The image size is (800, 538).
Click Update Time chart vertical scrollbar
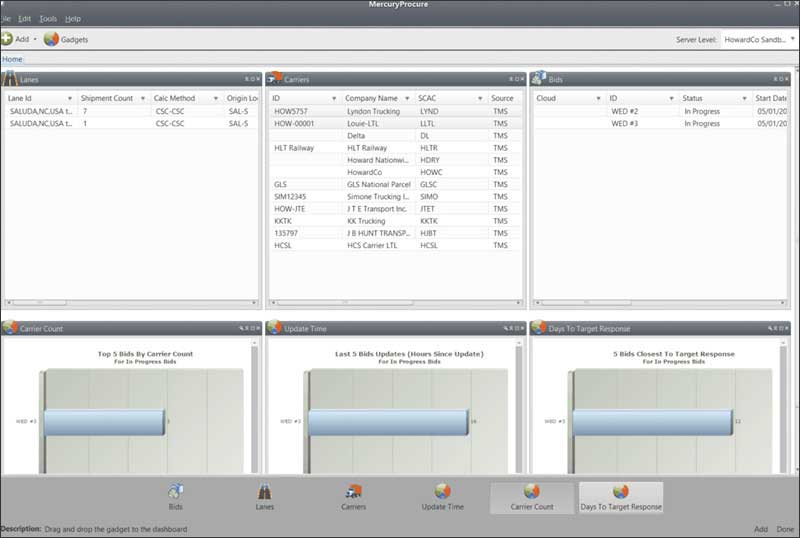click(x=518, y=408)
